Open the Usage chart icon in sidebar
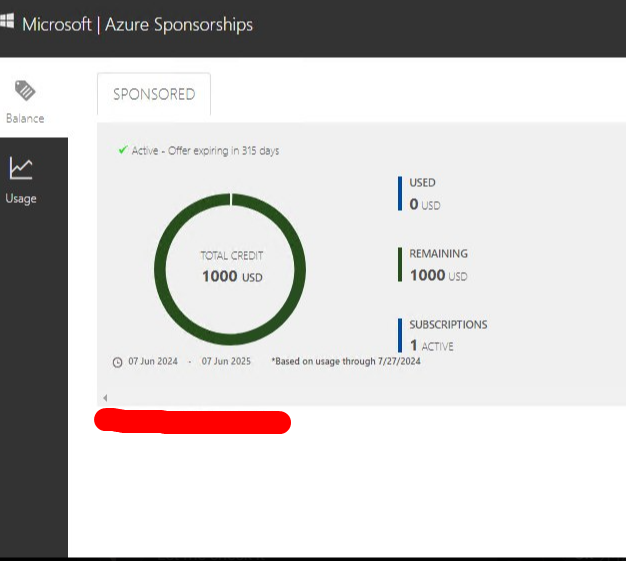626x561 pixels. click(21, 168)
